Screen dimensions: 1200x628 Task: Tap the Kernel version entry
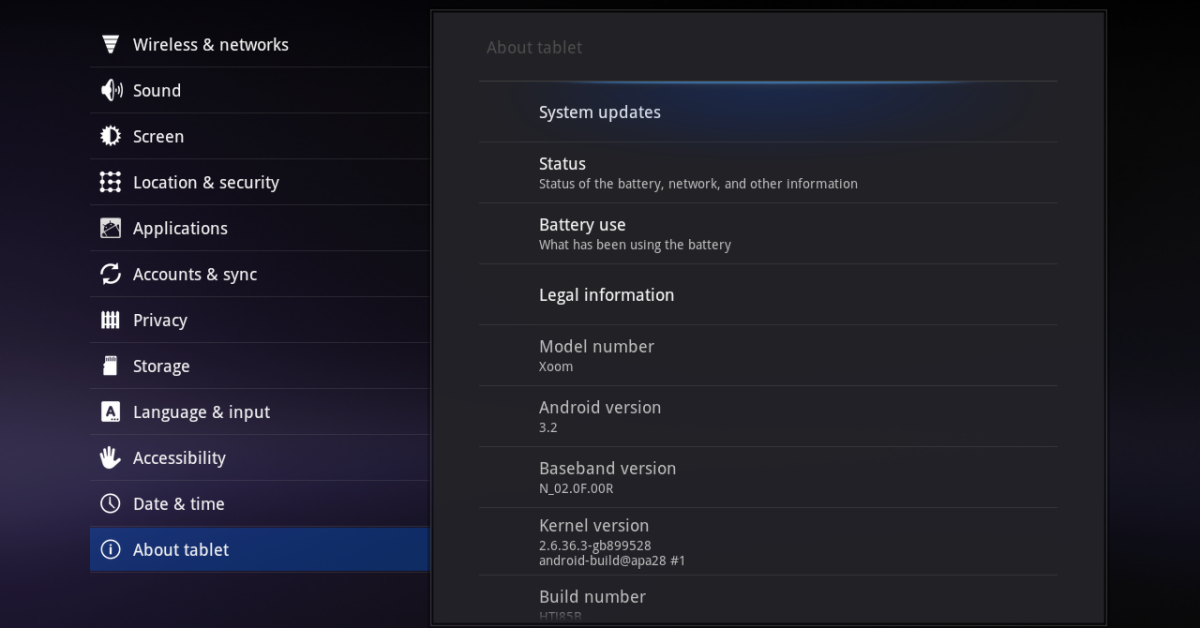611,542
